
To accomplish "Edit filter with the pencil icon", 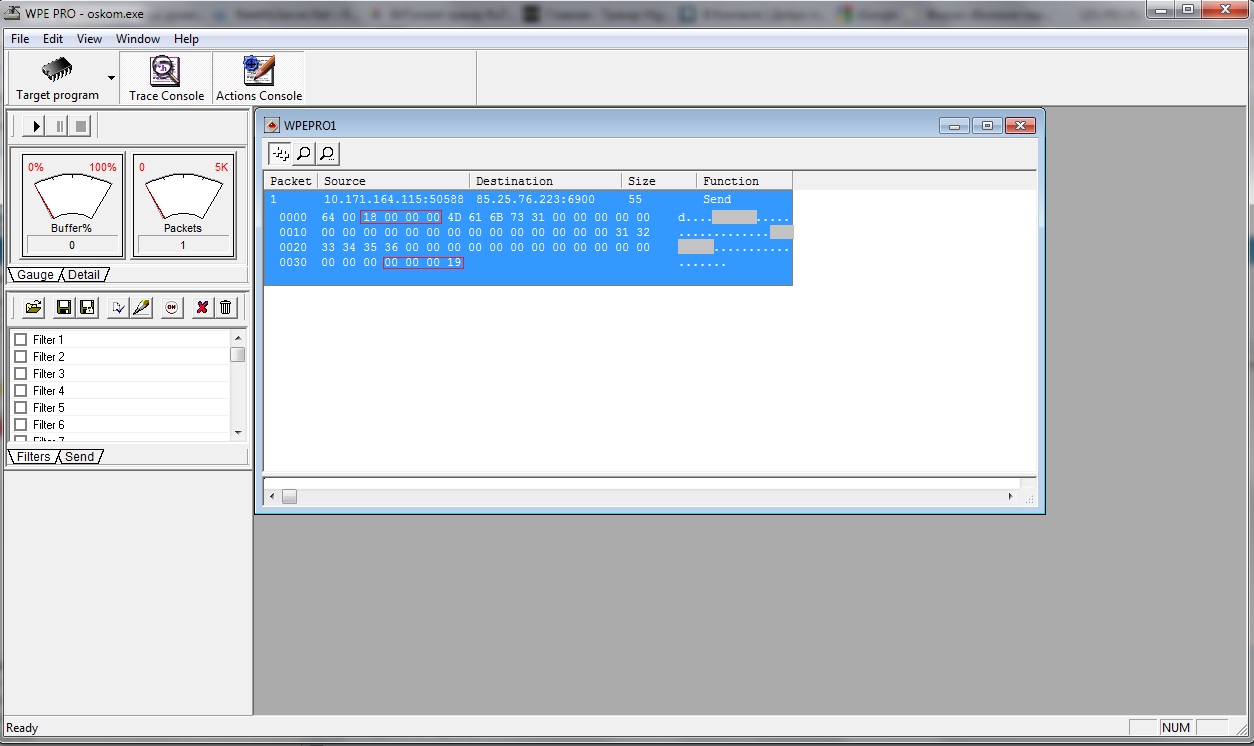I will click(x=142, y=307).
